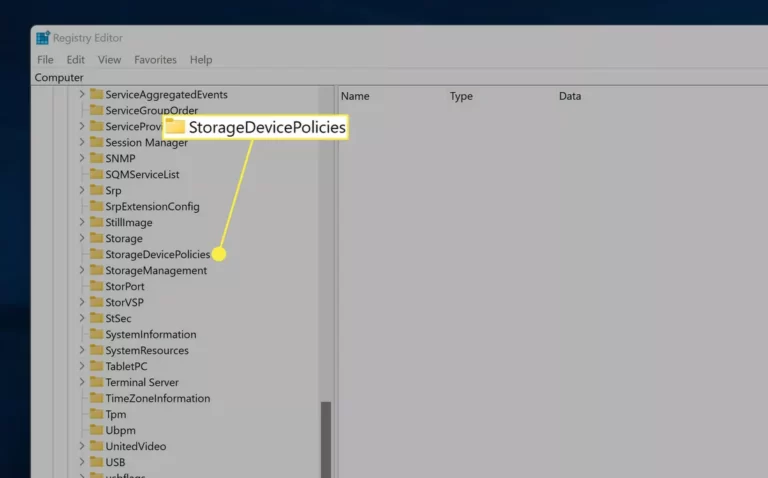Click the USB folder icon
The height and width of the screenshot is (478, 768).
[96, 462]
